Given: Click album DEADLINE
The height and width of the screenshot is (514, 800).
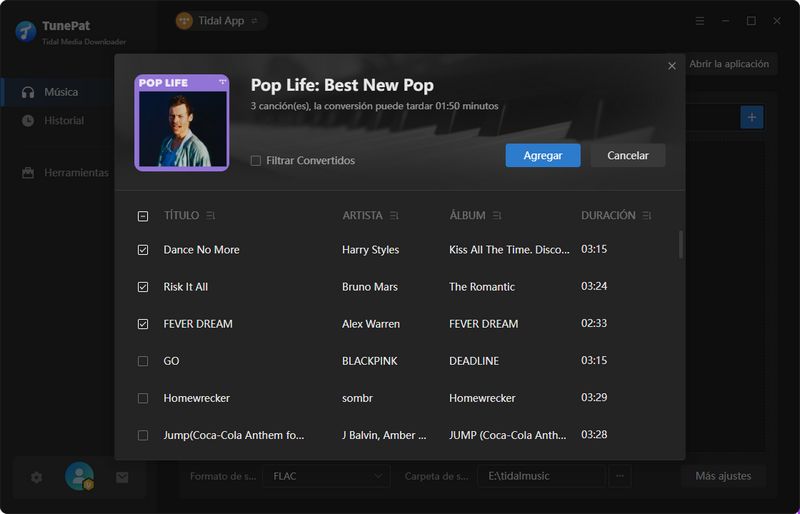Looking at the screenshot, I should pos(474,361).
